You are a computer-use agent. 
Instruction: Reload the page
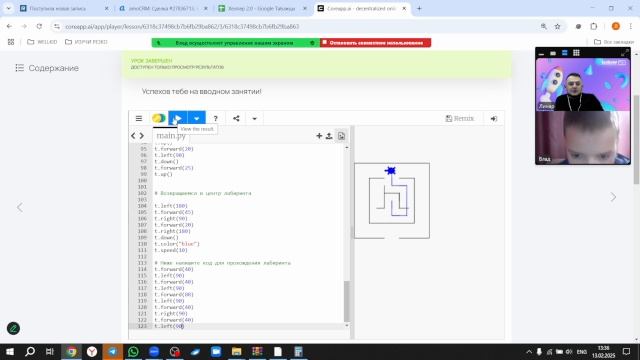pos(39,26)
